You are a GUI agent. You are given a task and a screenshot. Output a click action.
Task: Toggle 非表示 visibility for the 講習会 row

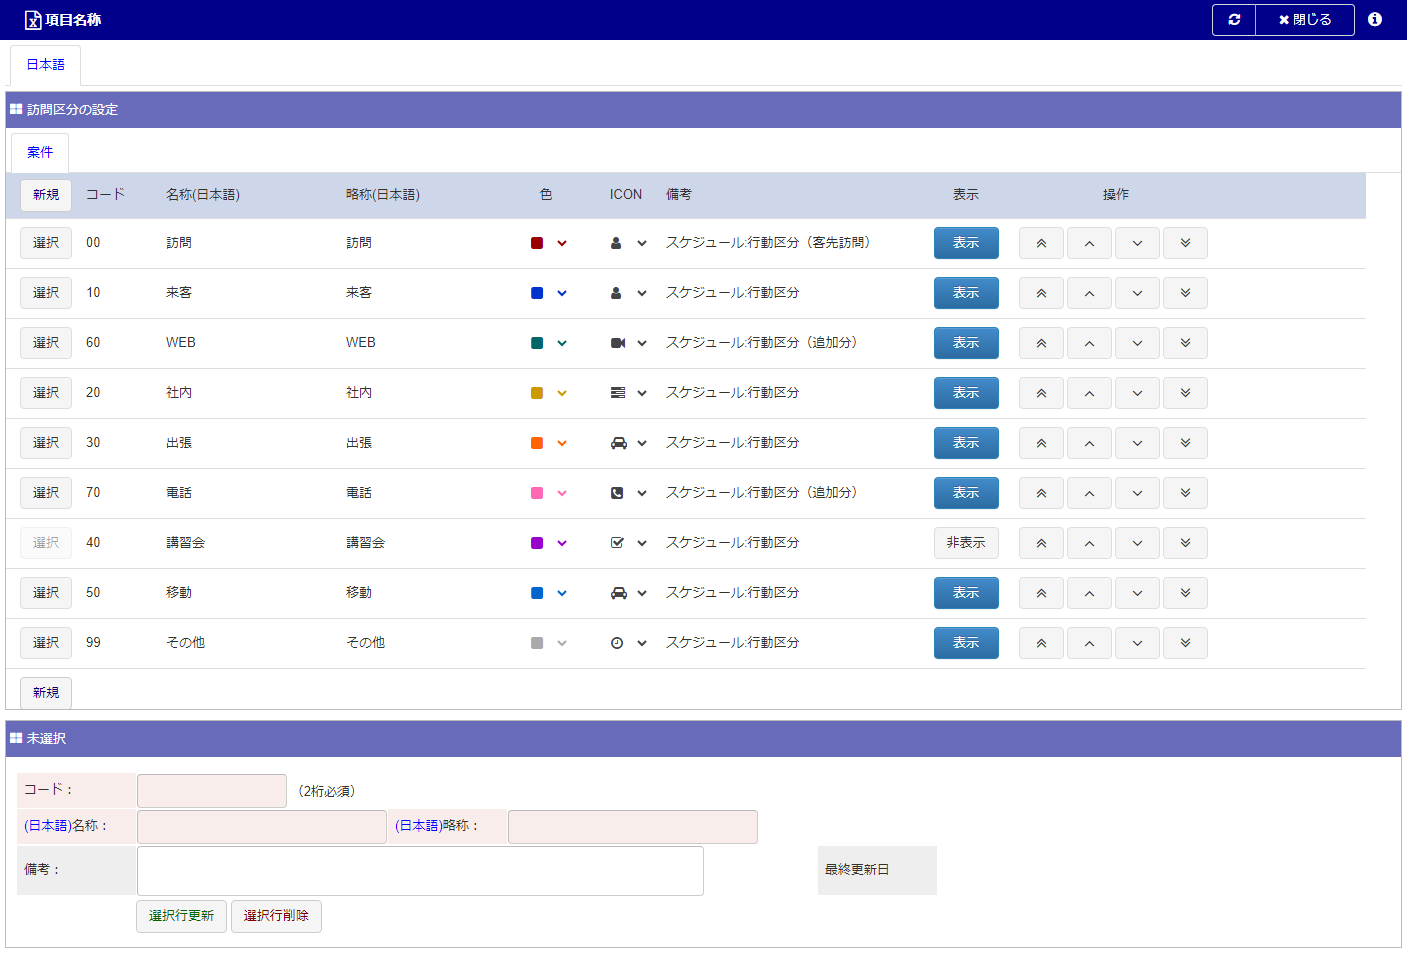click(966, 543)
